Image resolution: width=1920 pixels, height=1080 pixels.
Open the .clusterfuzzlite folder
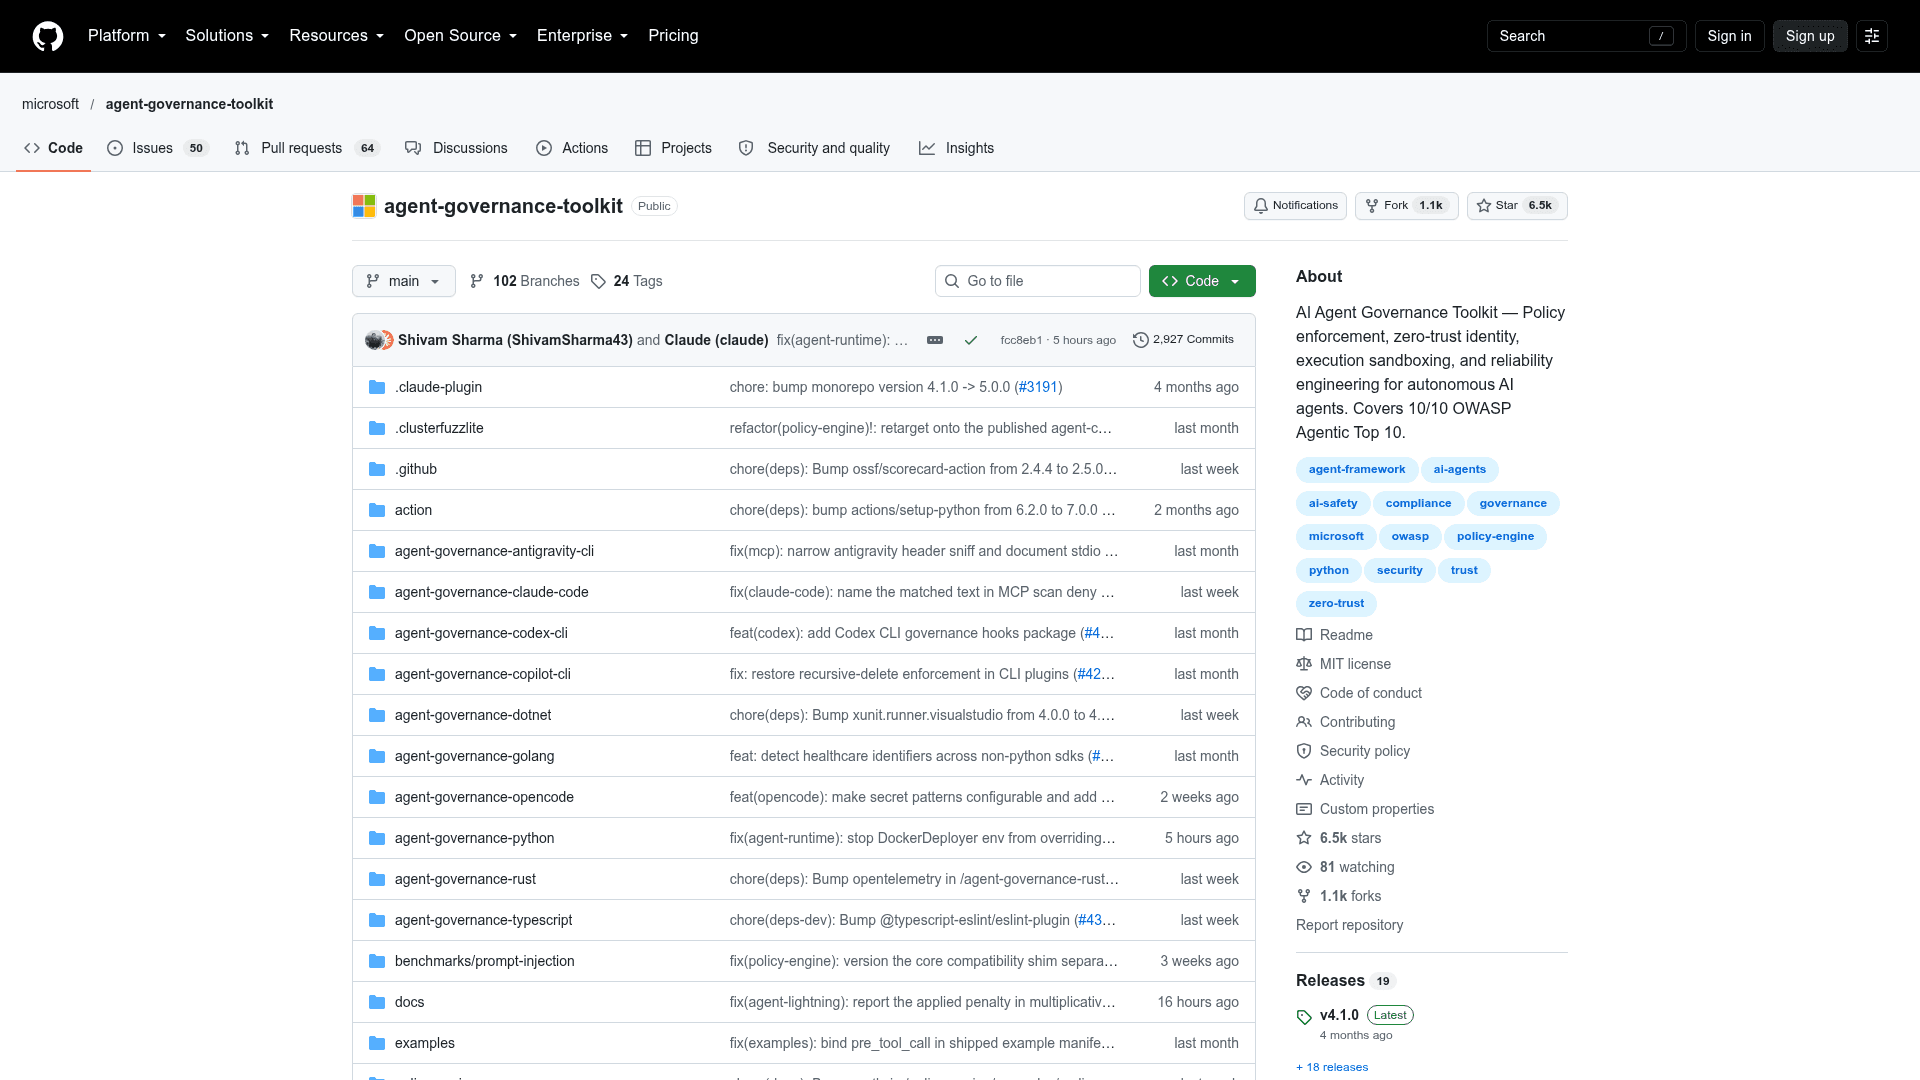click(439, 428)
